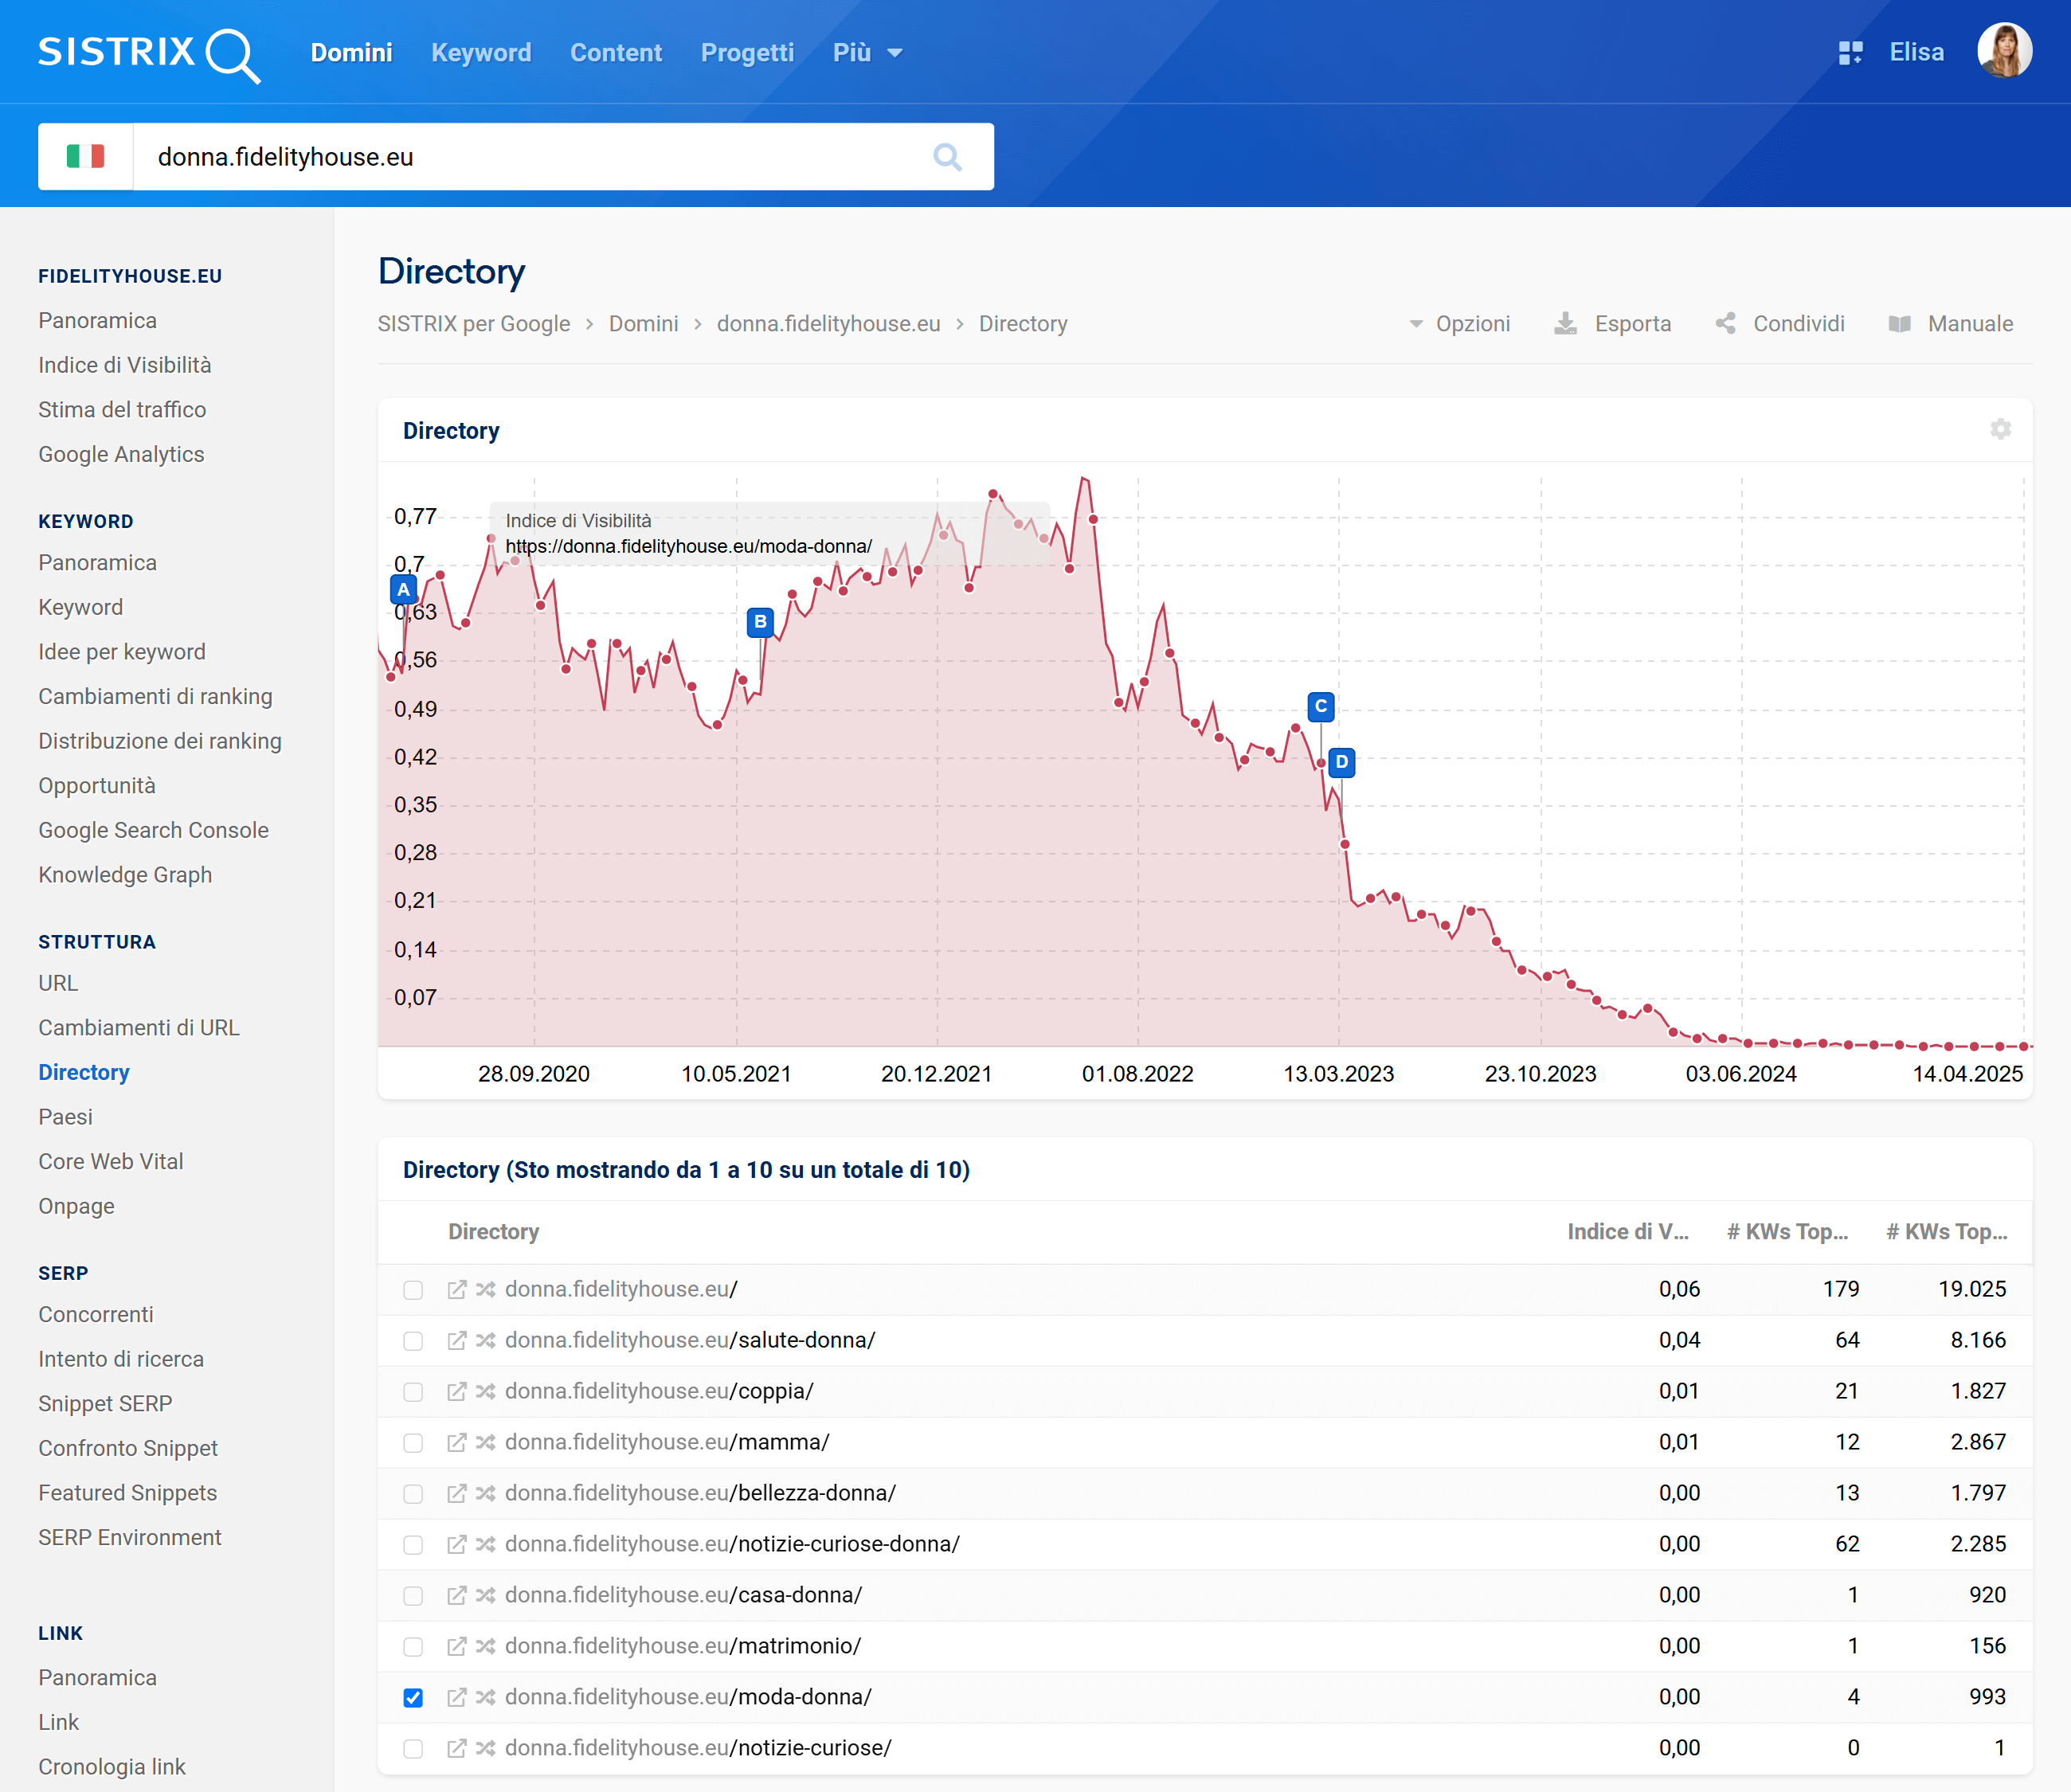Select Indice di Visibilità in sidebar

[125, 365]
